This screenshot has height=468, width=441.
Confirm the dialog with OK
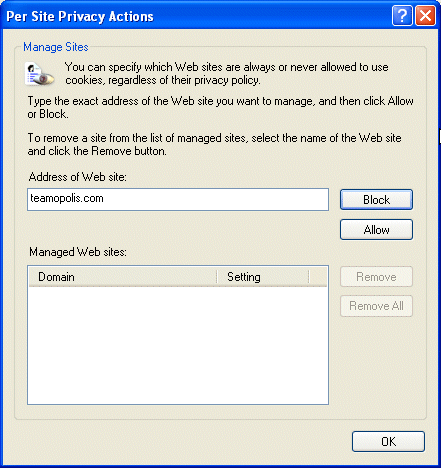click(x=388, y=441)
